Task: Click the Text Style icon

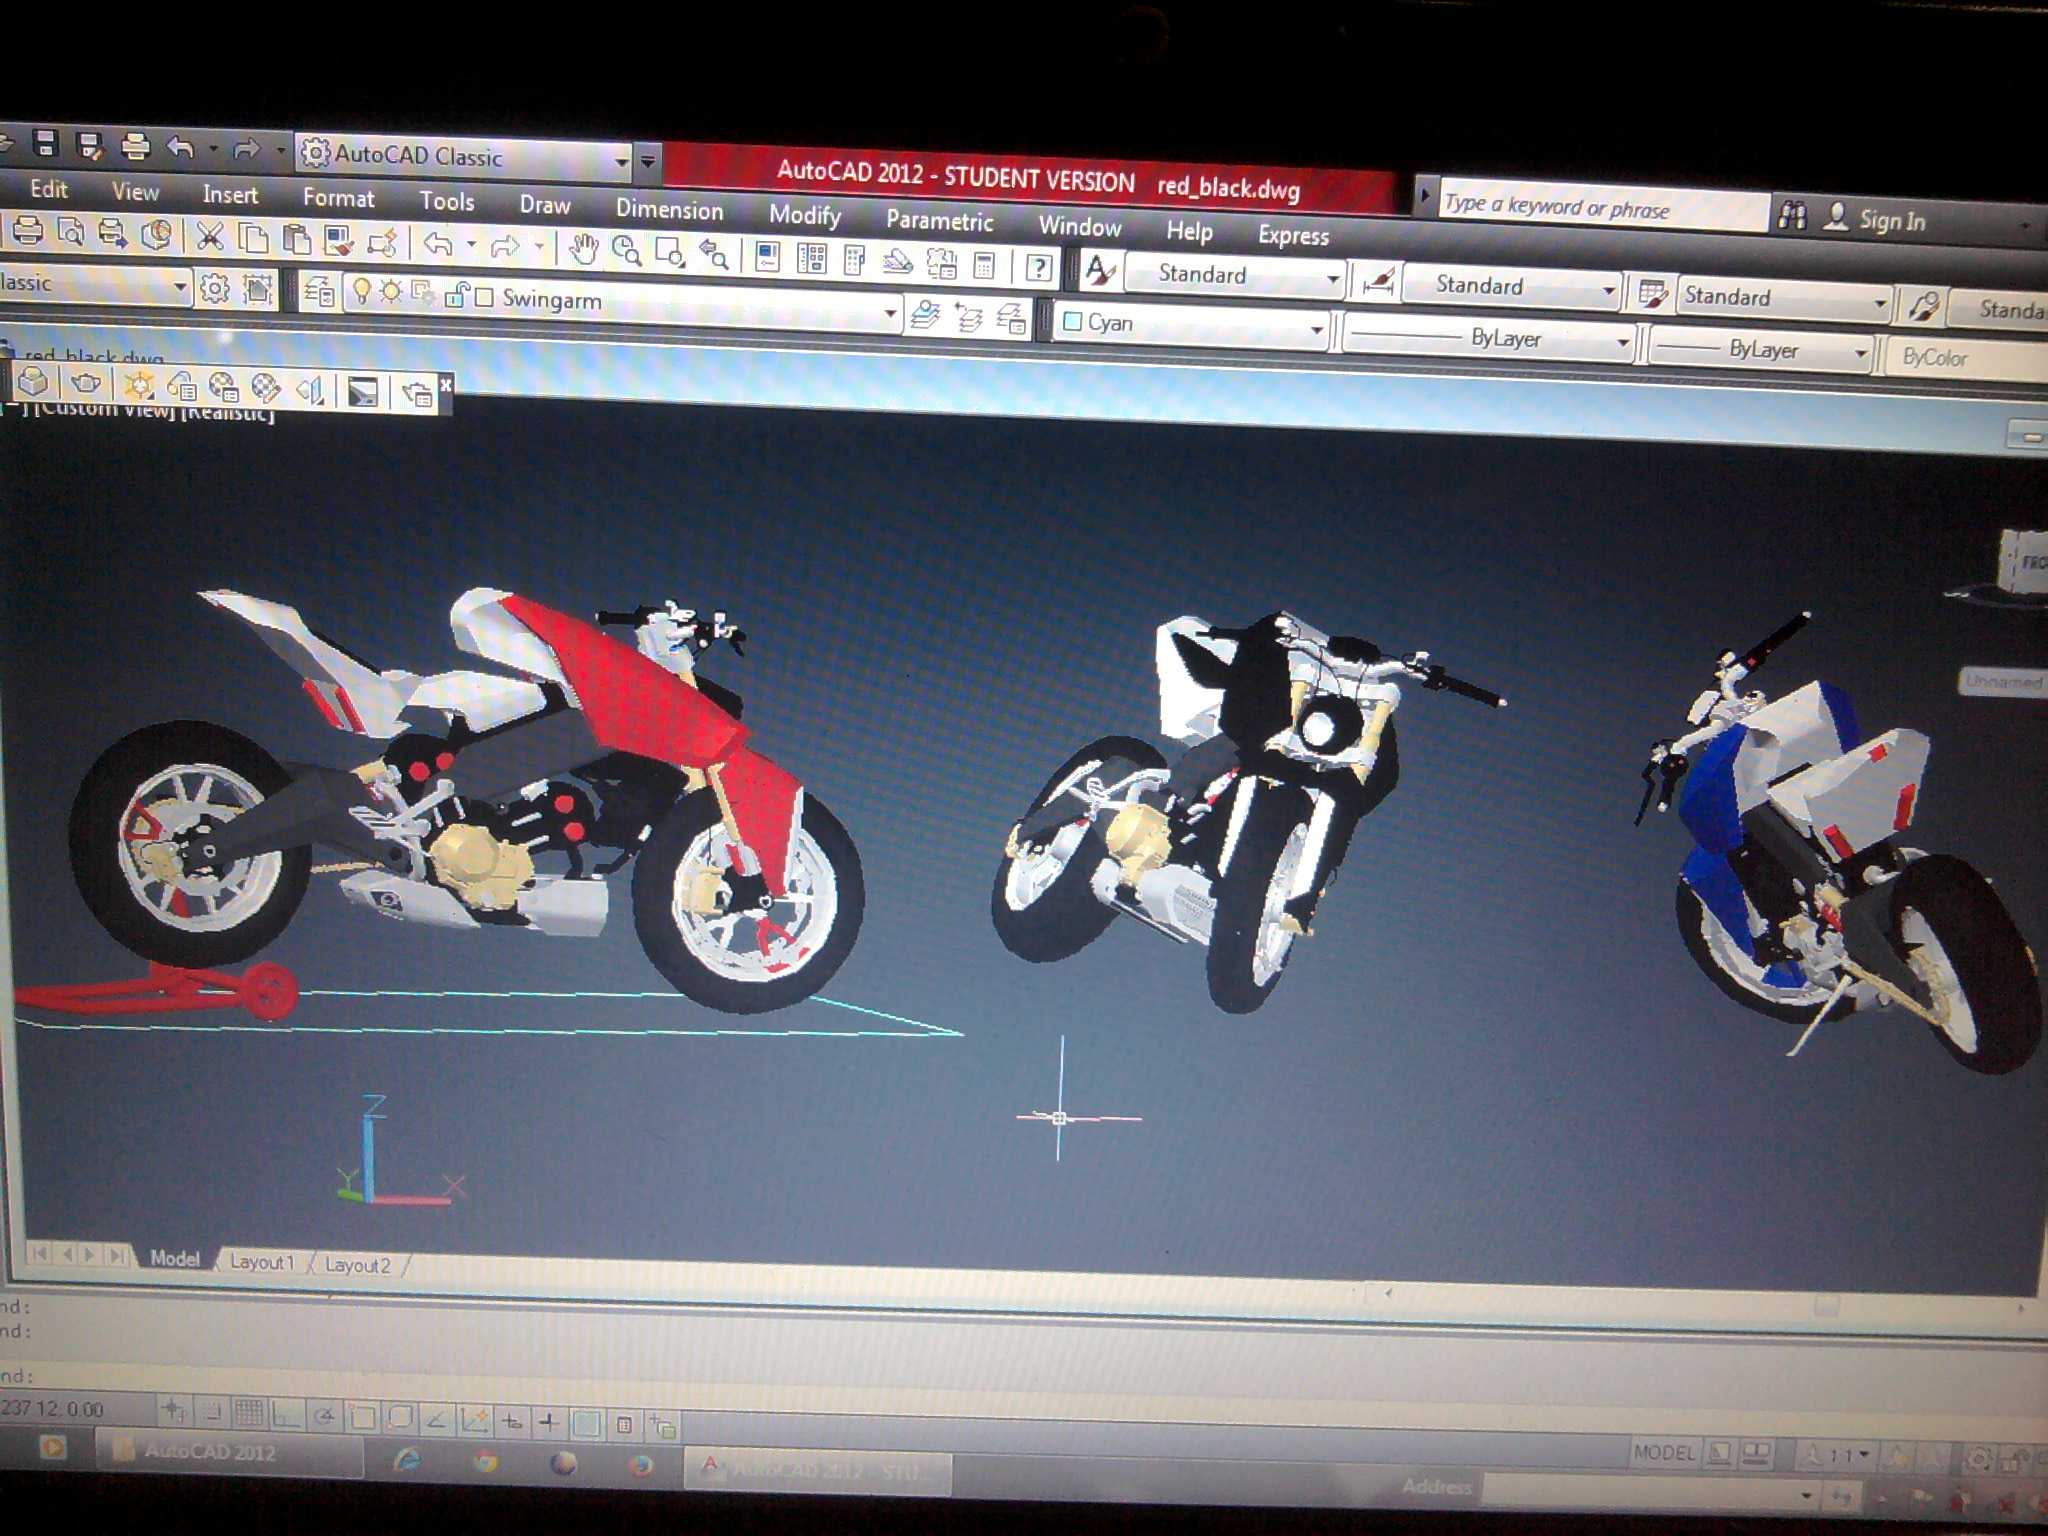Action: [1100, 270]
